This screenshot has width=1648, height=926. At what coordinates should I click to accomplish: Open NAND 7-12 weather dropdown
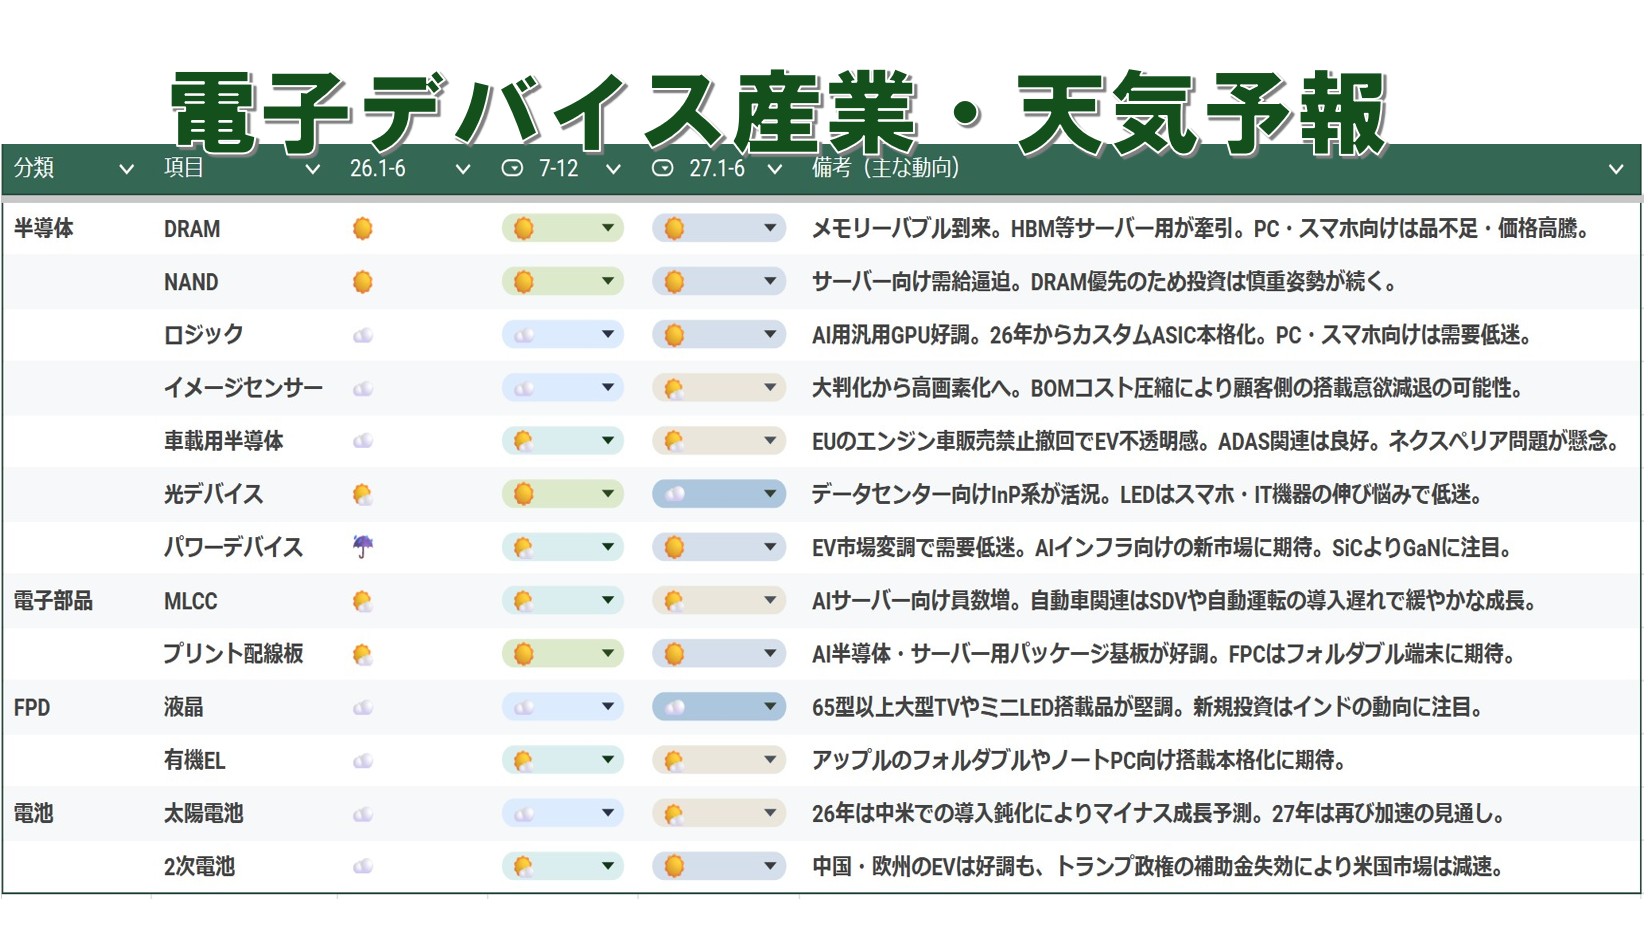(x=563, y=282)
